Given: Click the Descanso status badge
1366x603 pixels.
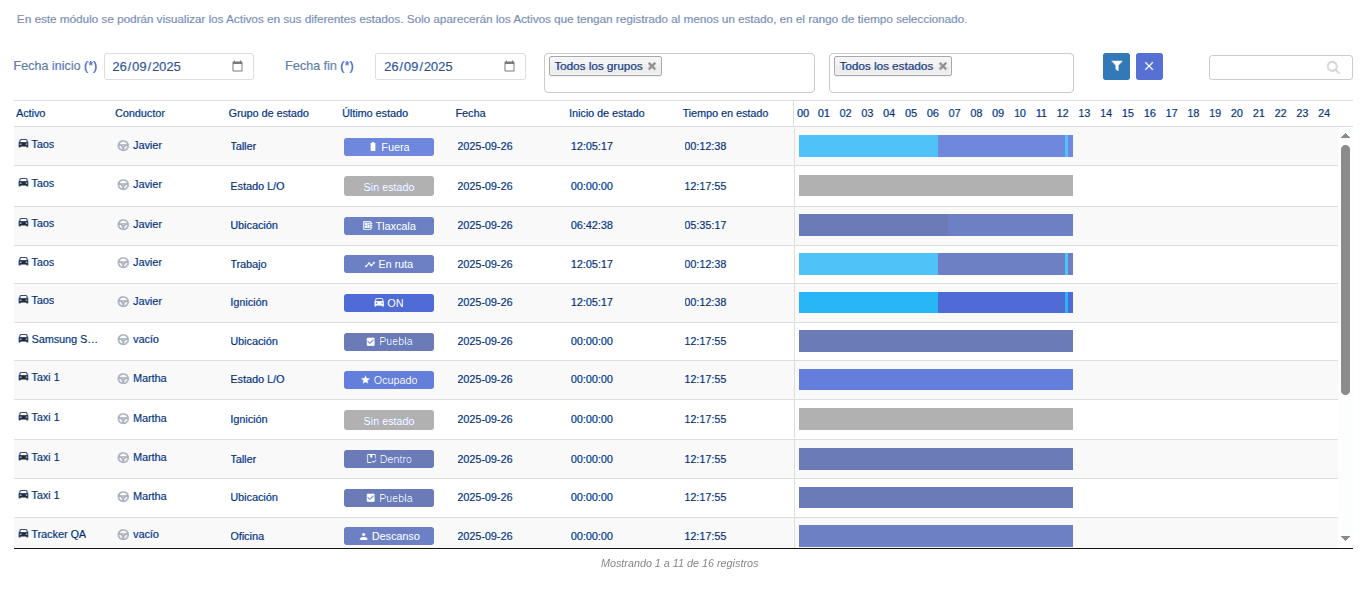Looking at the screenshot, I should (389, 536).
